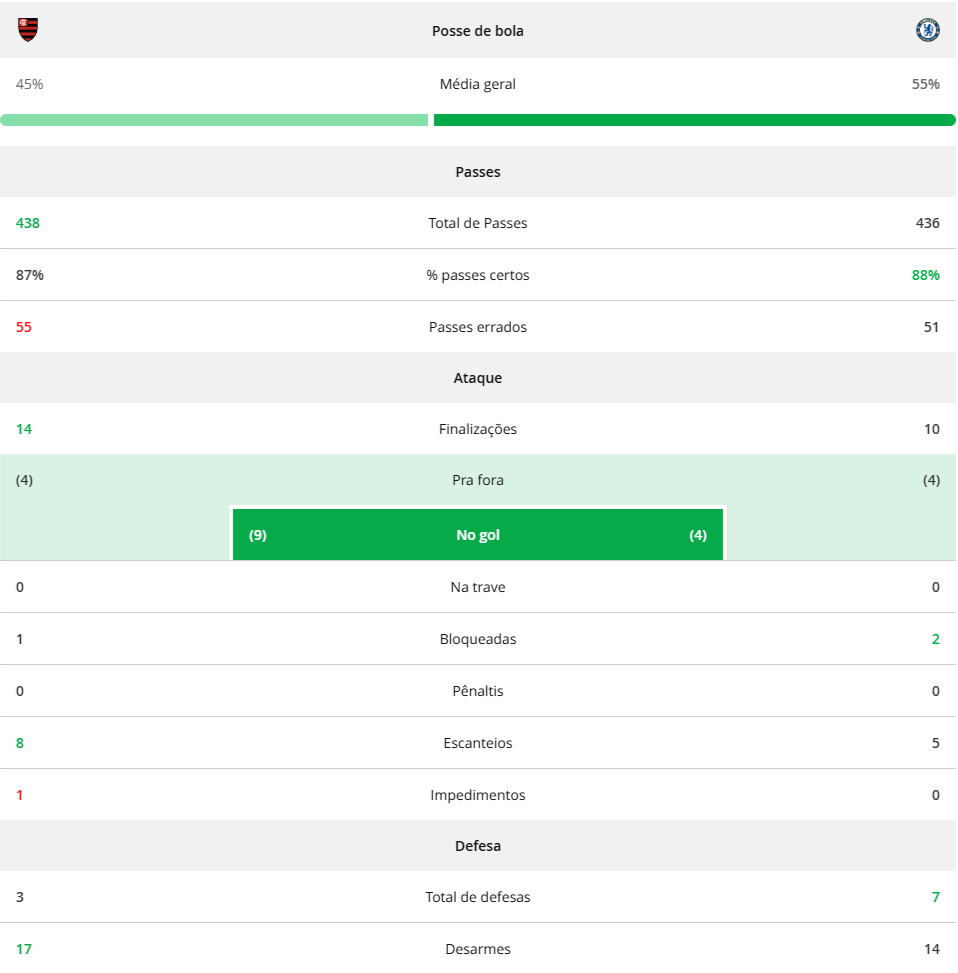Click the light green Flamengo possession bar
The image size is (958, 973).
214,120
